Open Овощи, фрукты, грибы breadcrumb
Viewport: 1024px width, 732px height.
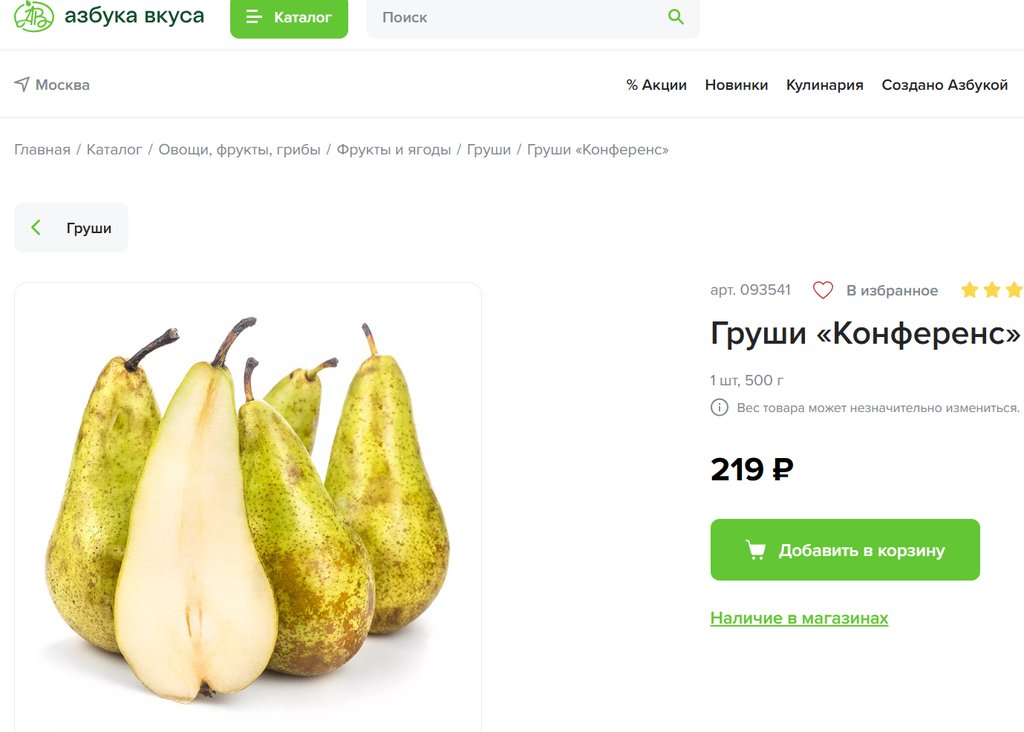239,150
